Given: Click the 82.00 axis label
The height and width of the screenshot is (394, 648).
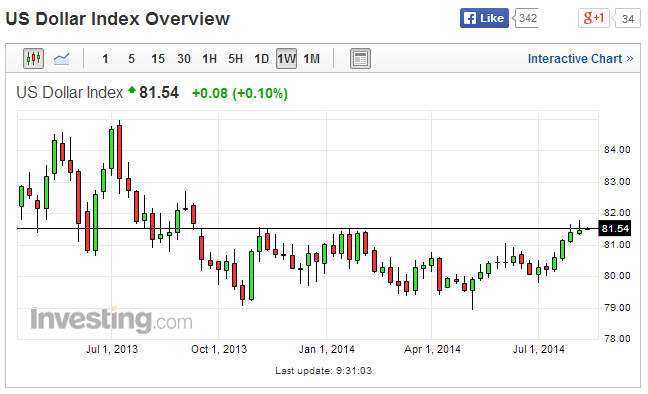Looking at the screenshot, I should point(617,213).
